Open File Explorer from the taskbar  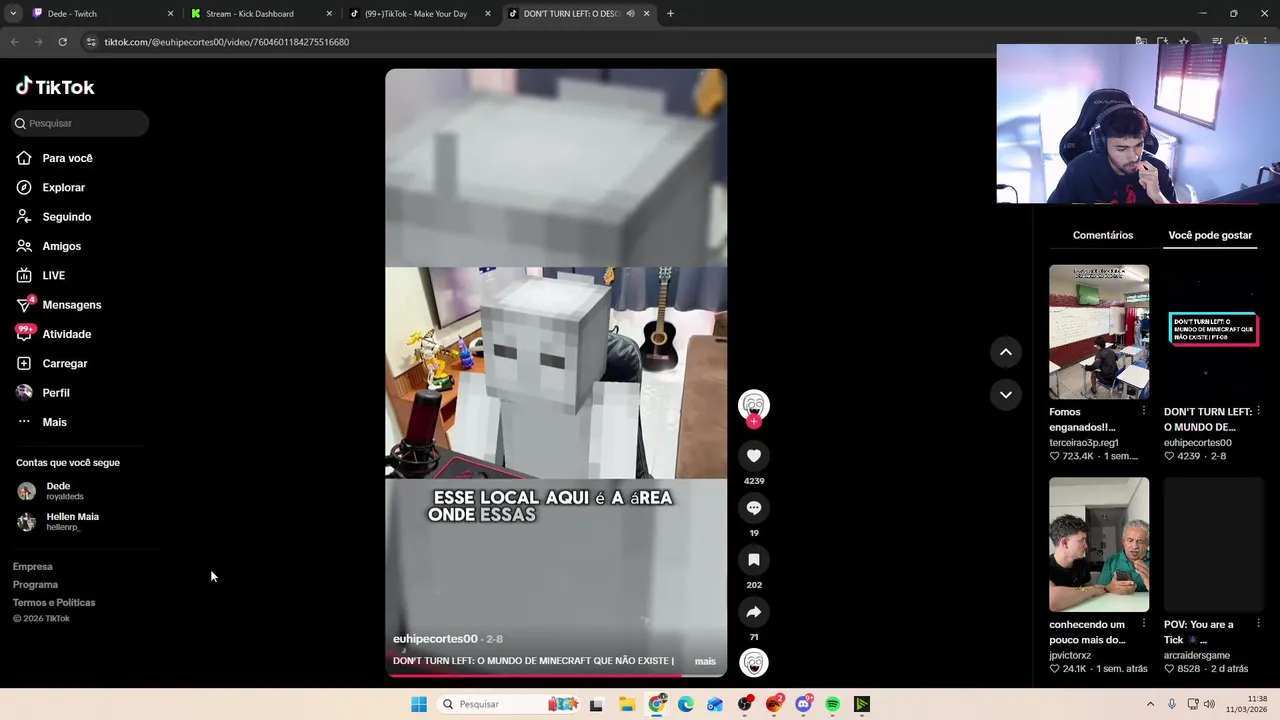pos(627,704)
